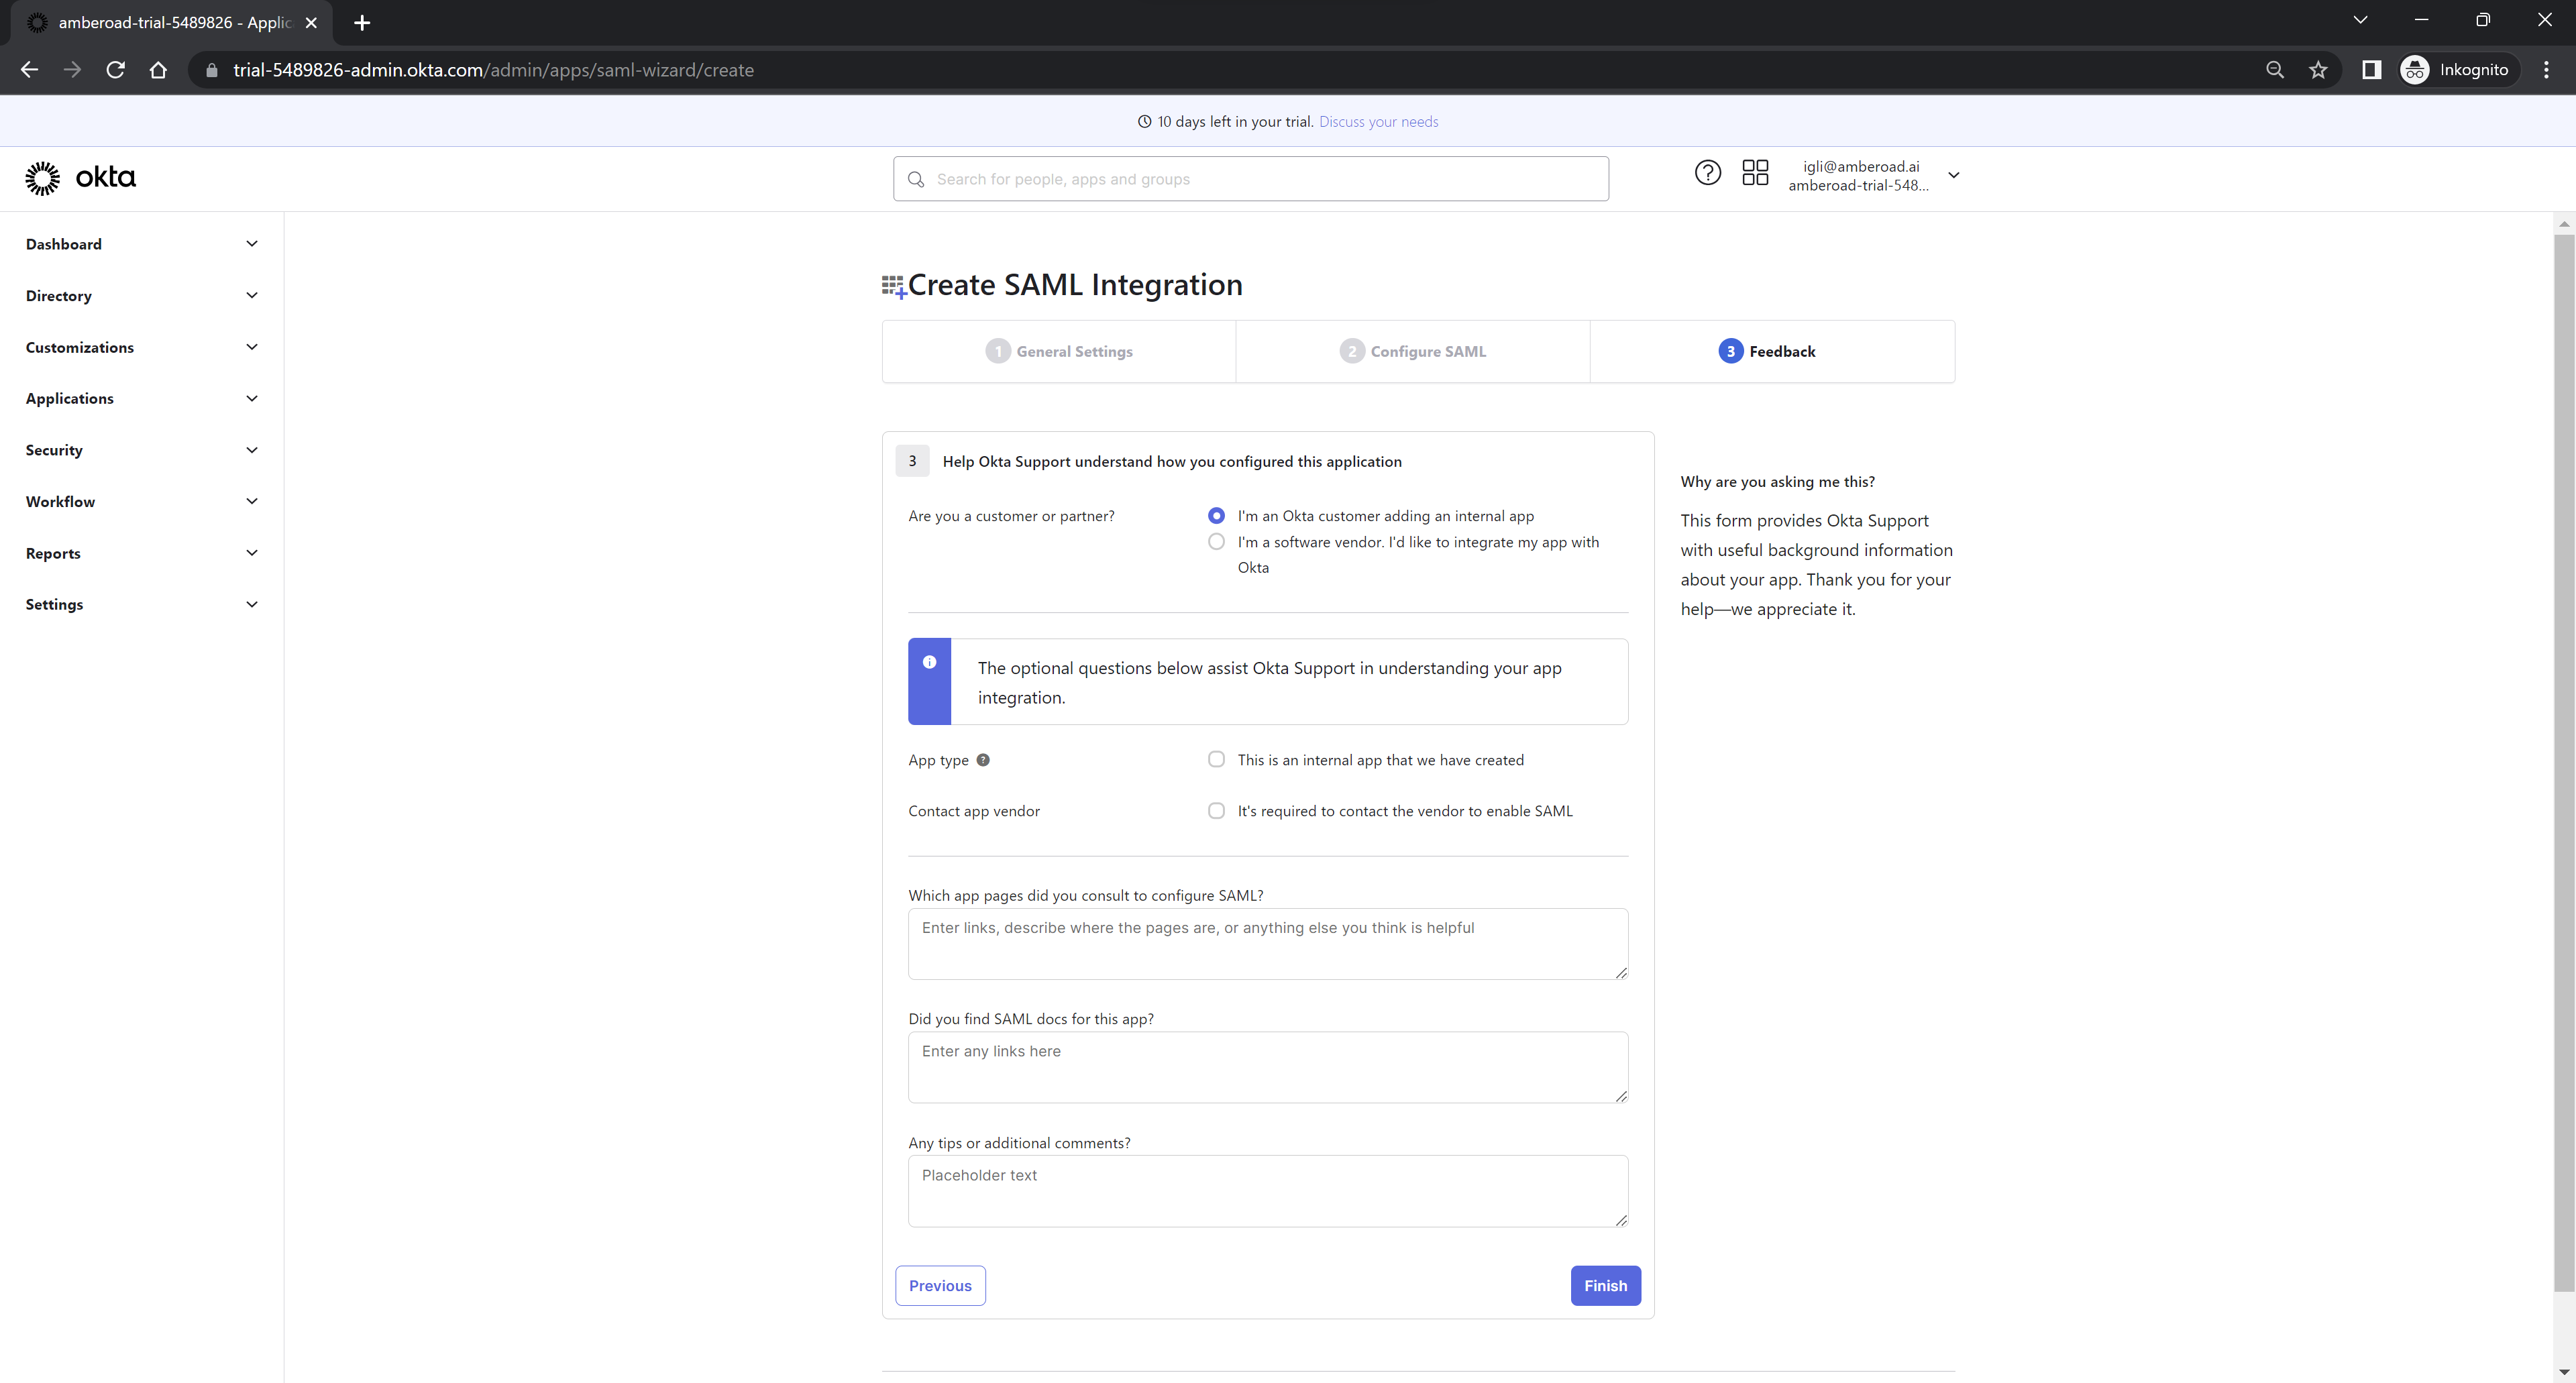Click the page vertical scrollbar

coord(2564,763)
